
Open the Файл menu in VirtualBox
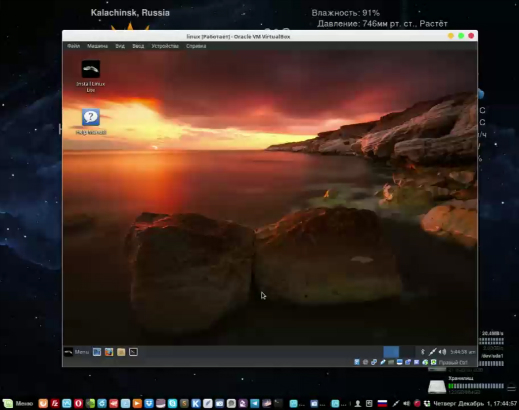coord(73,46)
